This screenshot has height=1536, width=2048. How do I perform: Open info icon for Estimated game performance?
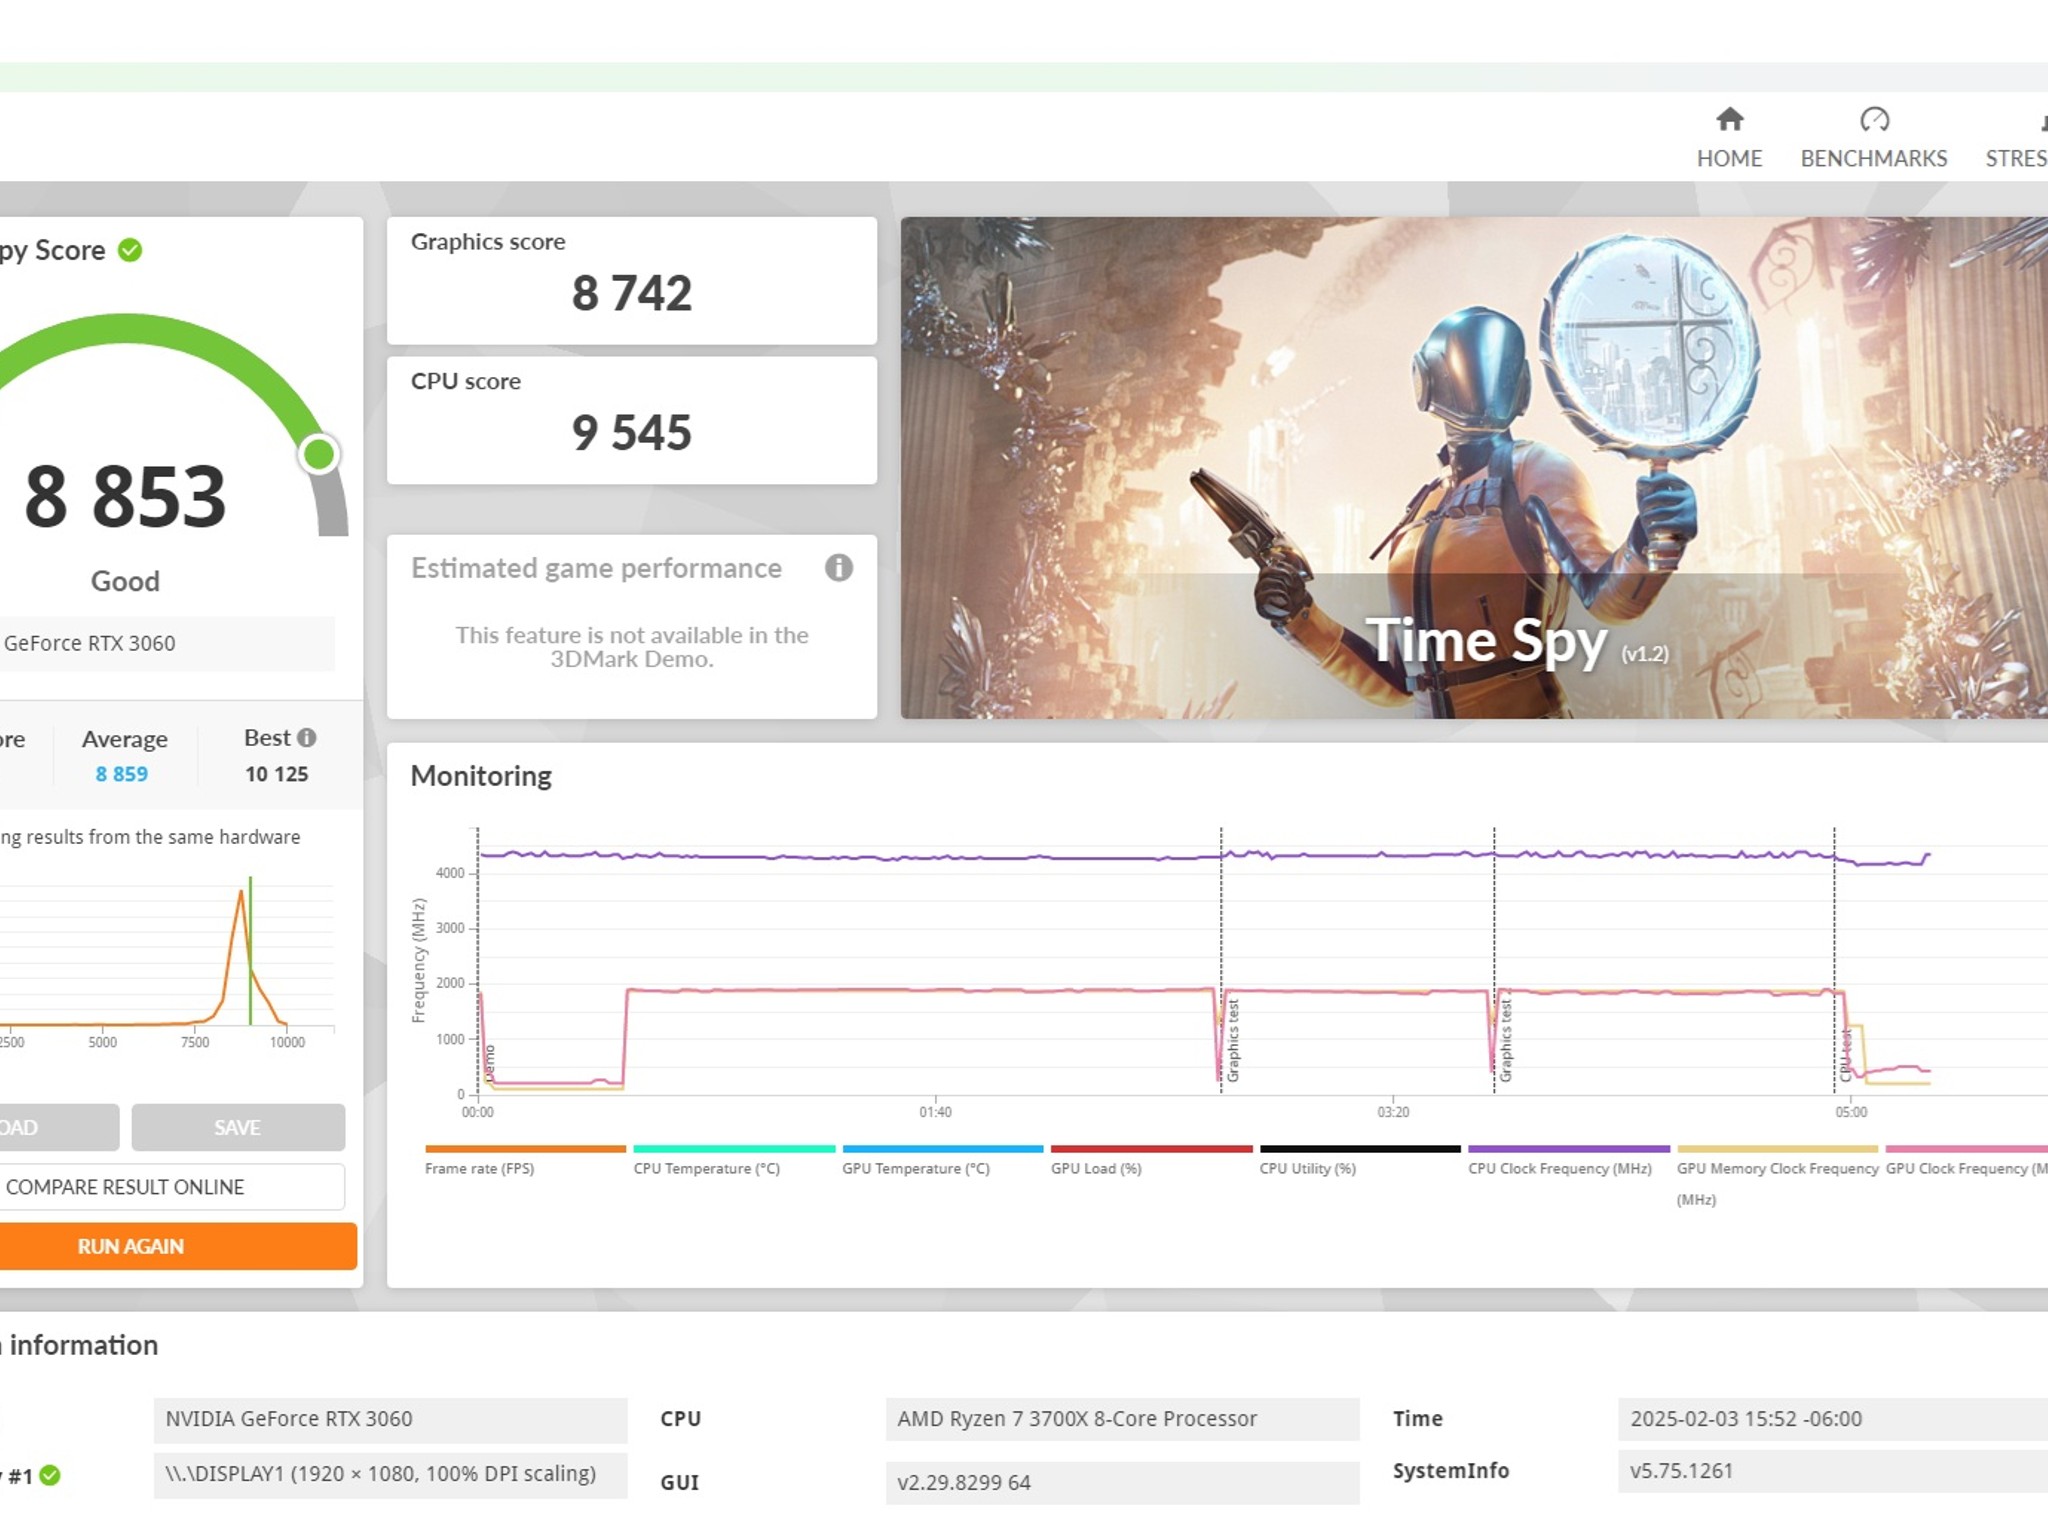coord(838,568)
